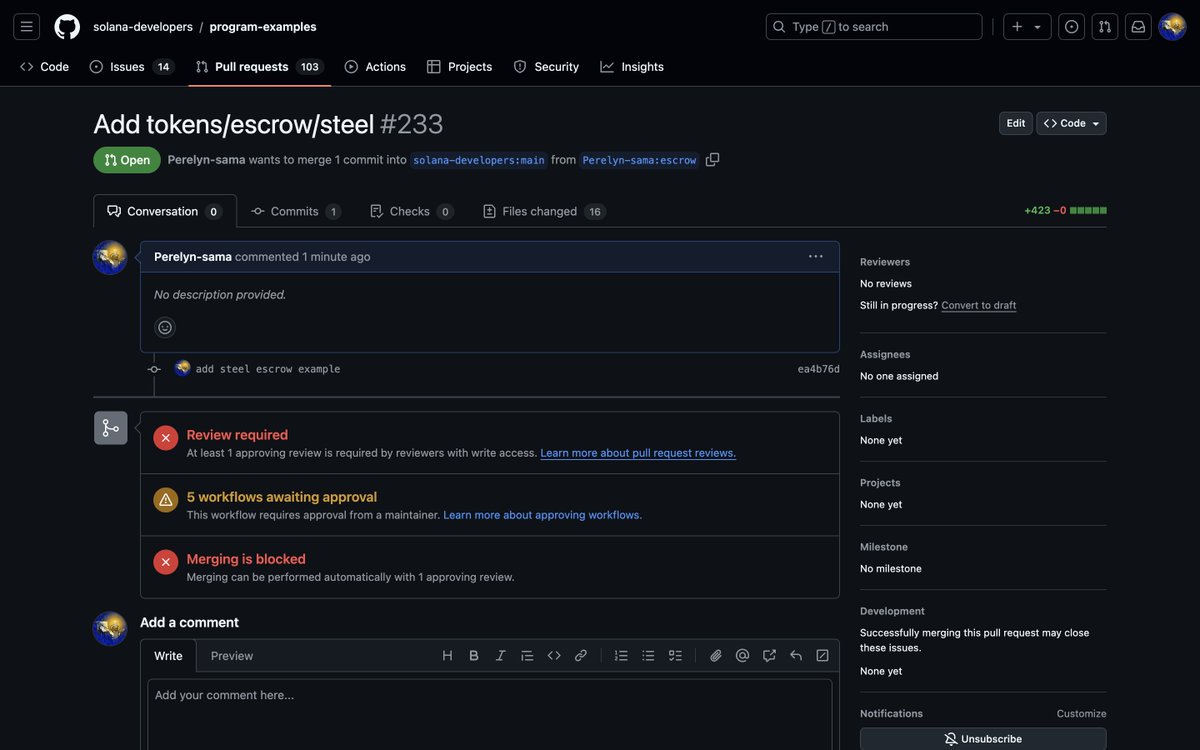Insert numbered list in comment editor

coord(621,656)
